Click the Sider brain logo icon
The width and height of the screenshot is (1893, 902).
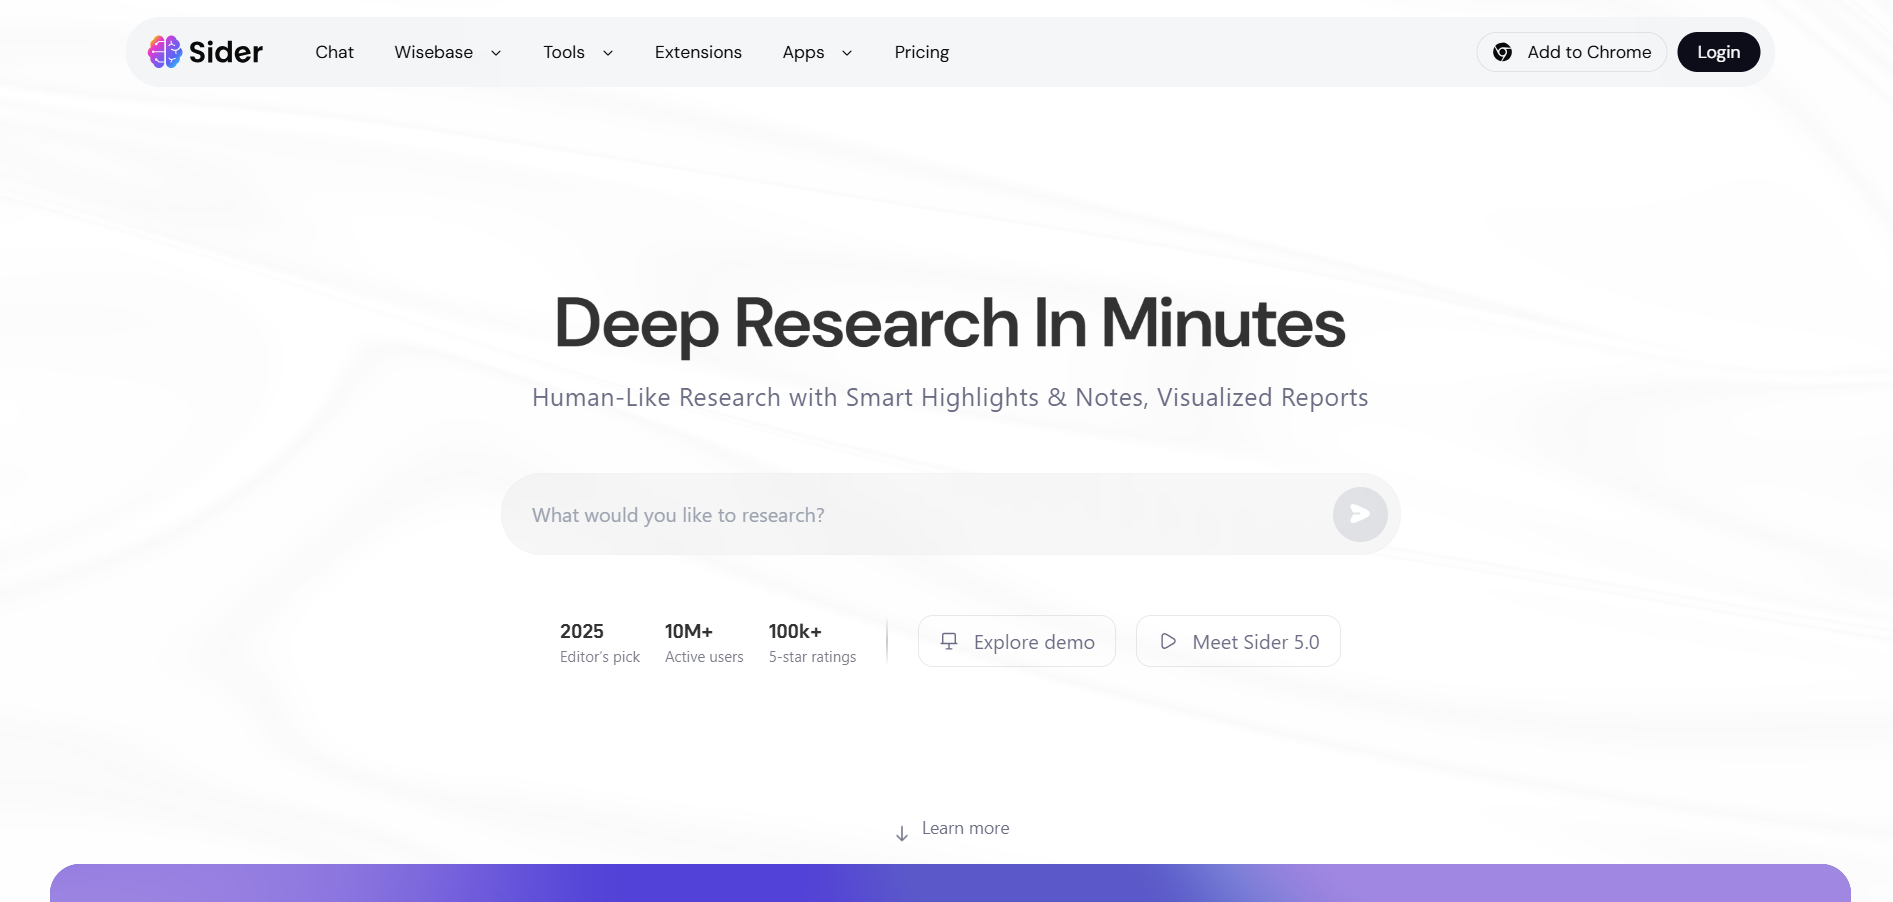tap(165, 52)
